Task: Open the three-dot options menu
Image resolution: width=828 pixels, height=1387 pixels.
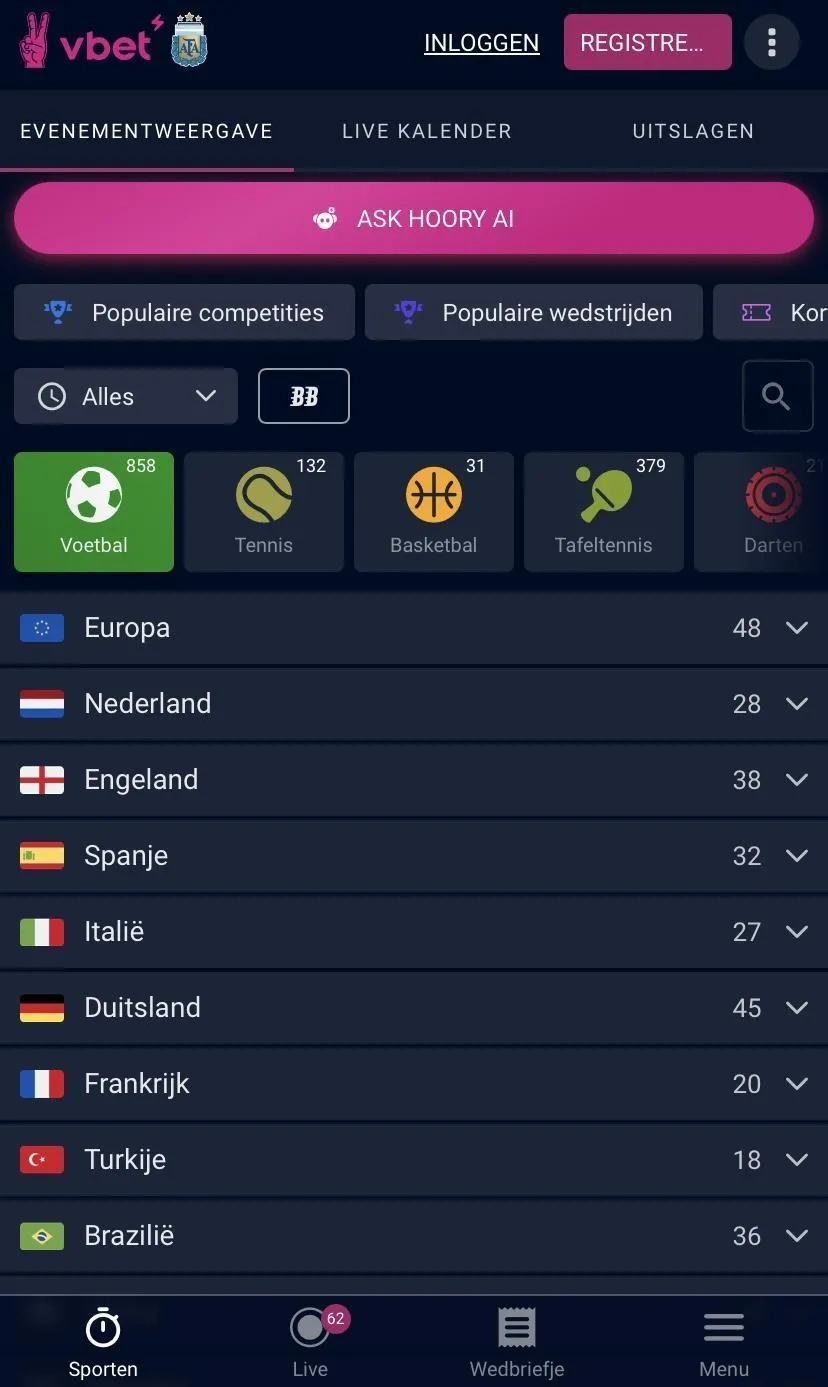Action: pyautogui.click(x=771, y=42)
